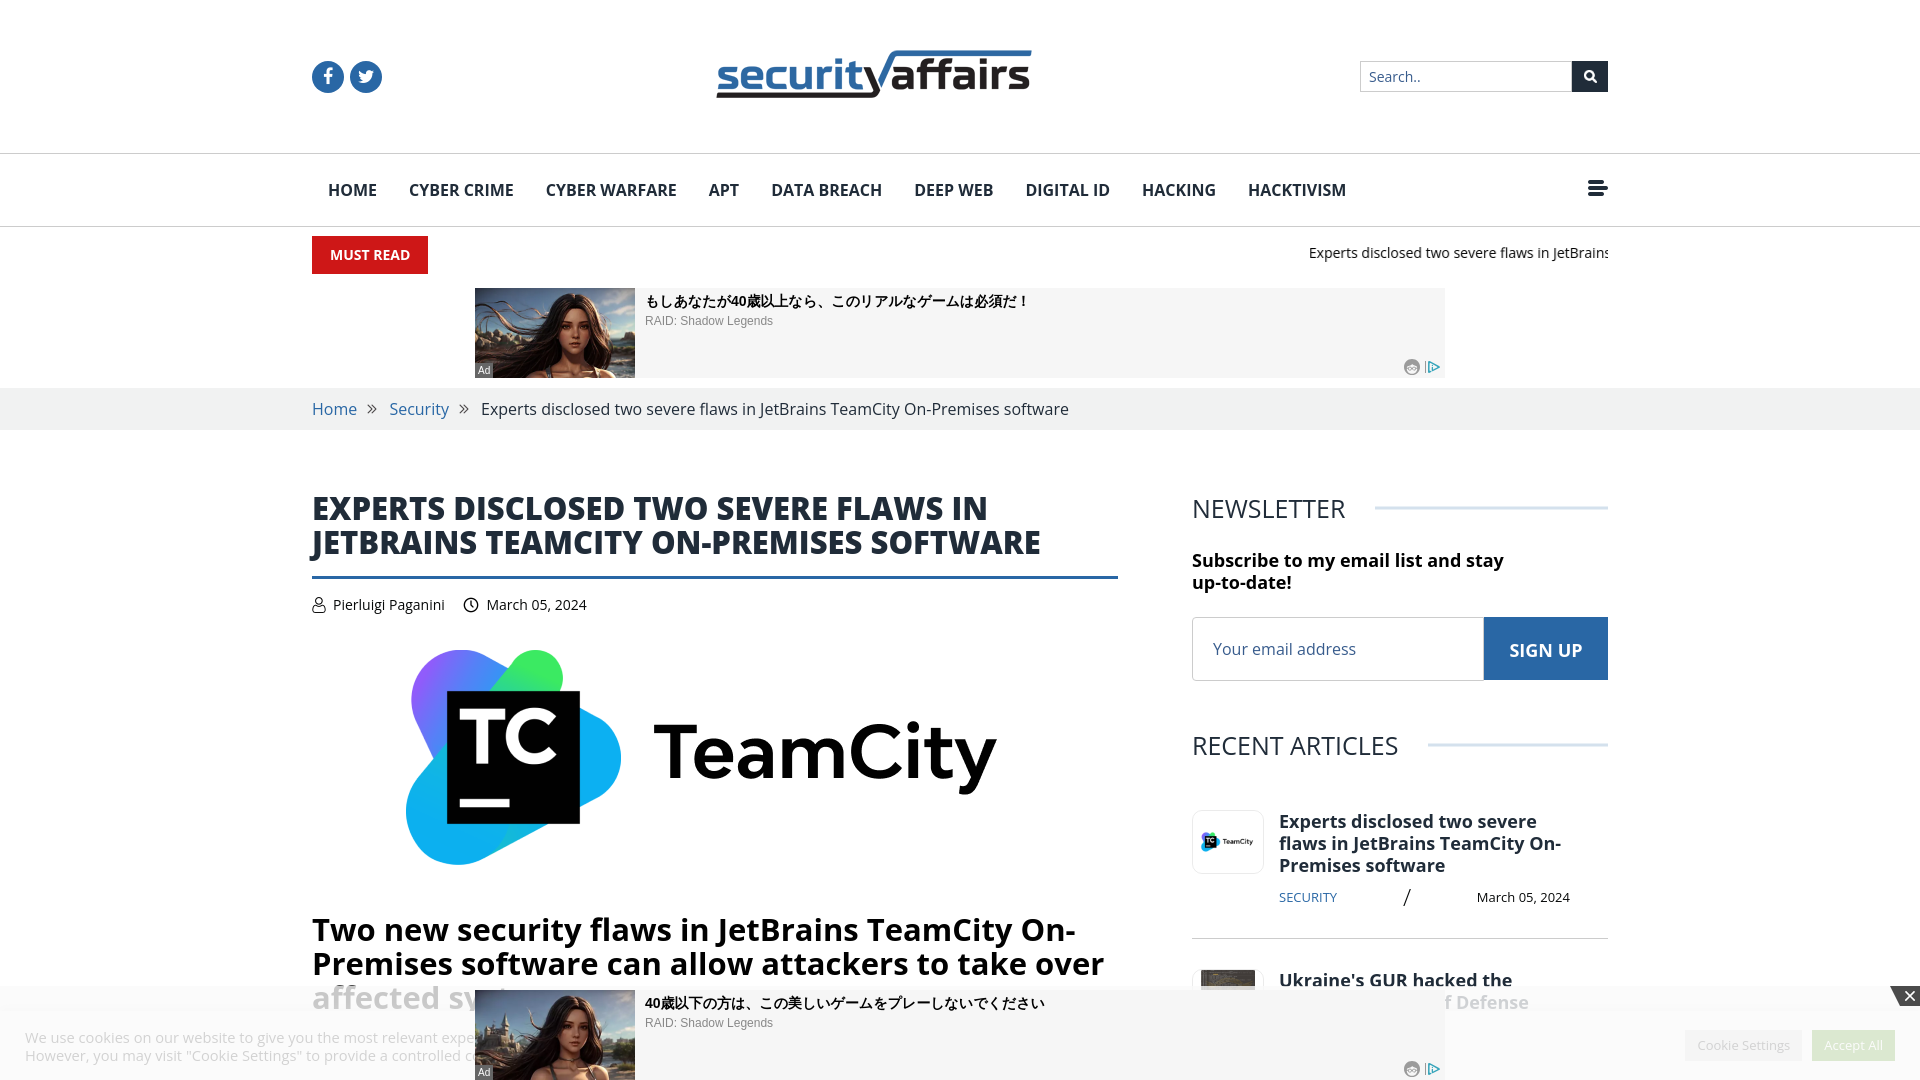1920x1080 pixels.
Task: Click the search magnifier icon
Action: (1589, 75)
